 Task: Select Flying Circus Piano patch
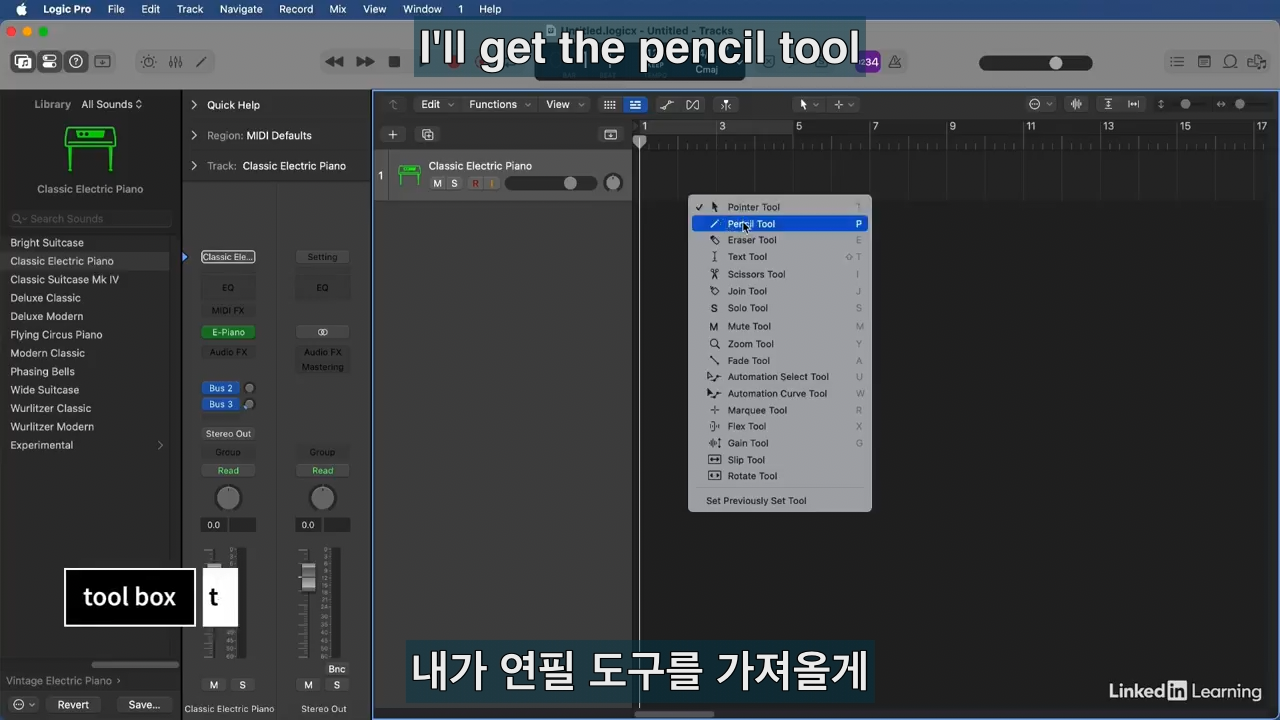pos(56,335)
